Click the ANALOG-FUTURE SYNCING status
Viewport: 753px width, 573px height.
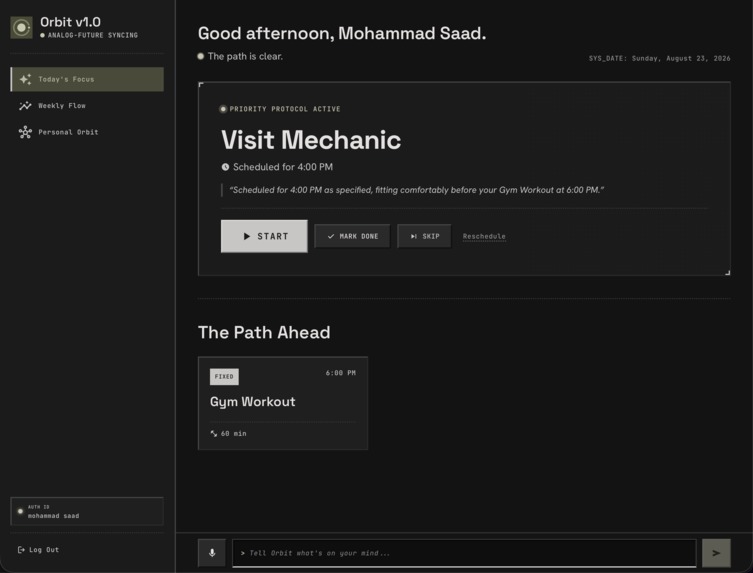(x=92, y=35)
